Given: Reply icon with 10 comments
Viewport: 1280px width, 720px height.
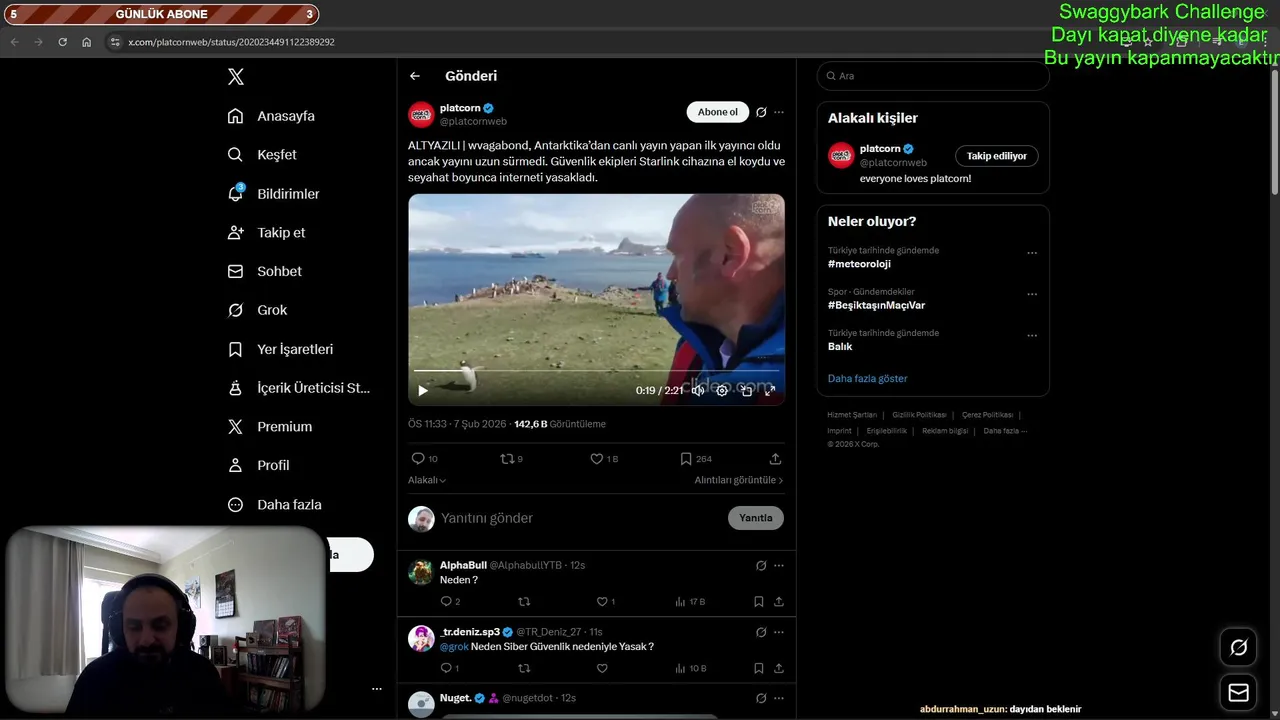Looking at the screenshot, I should pyautogui.click(x=424, y=459).
